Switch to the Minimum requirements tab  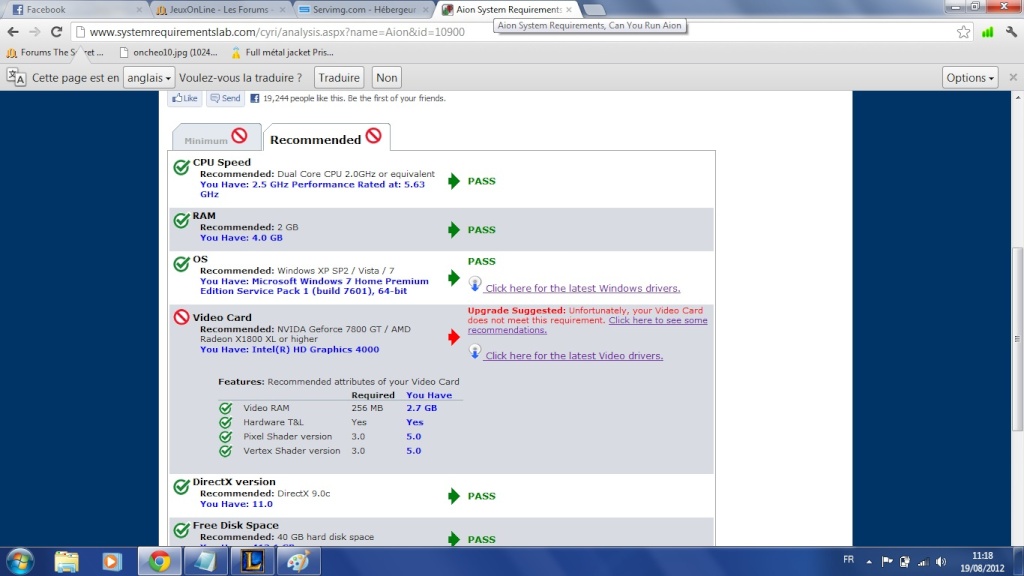216,137
